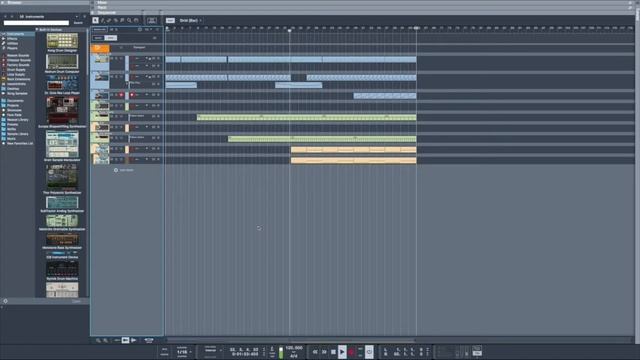Click the browser search input field

36,23
